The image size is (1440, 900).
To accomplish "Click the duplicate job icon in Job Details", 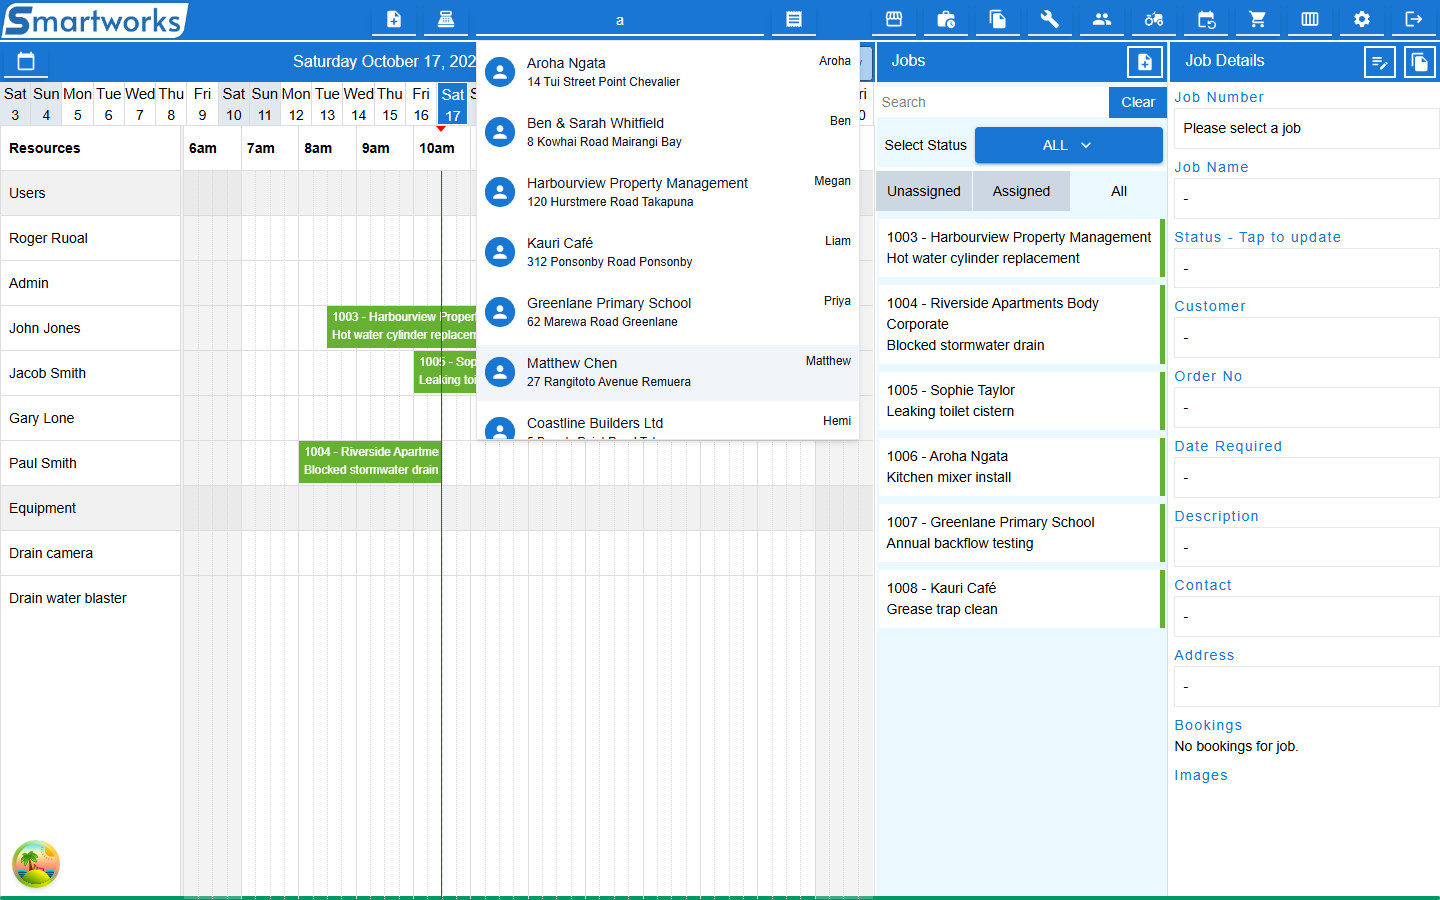I will tap(1420, 62).
